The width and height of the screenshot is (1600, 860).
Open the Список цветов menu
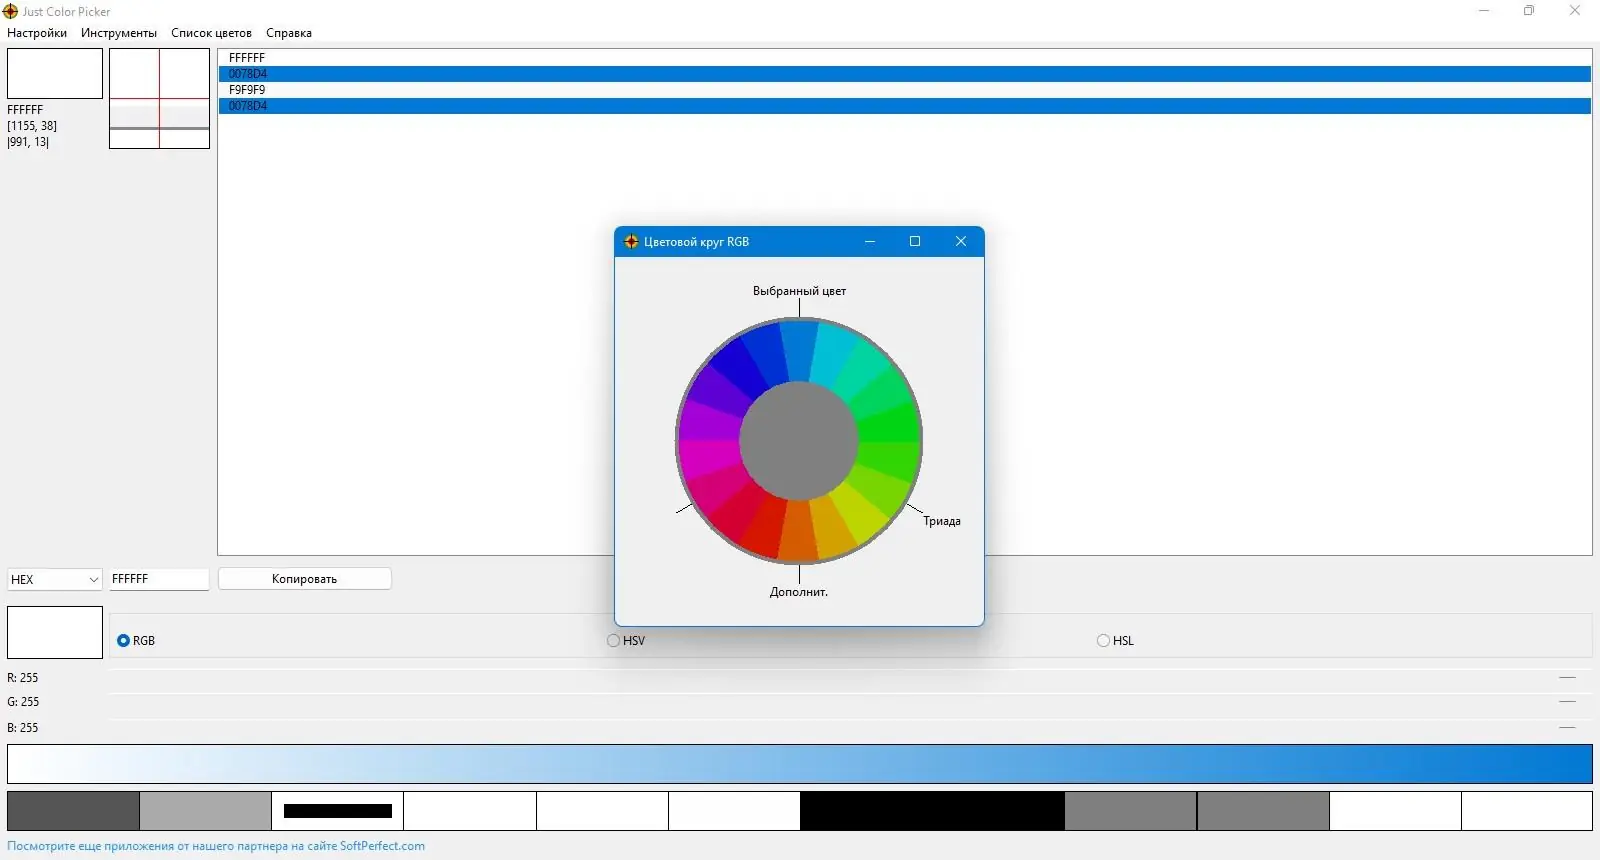click(x=211, y=33)
